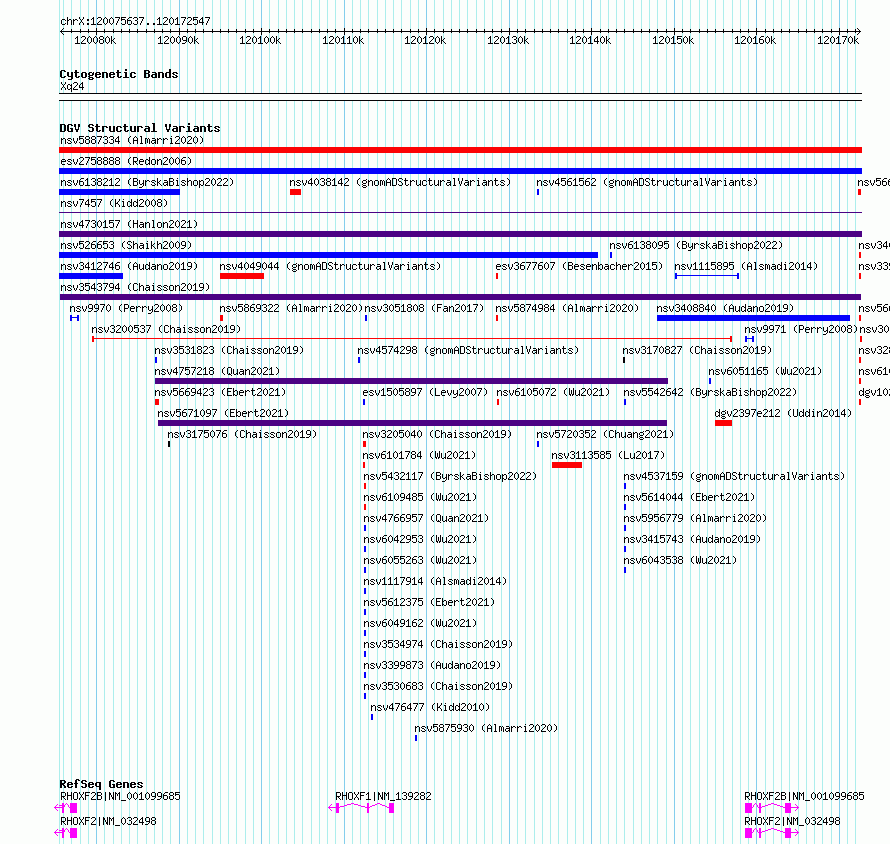Select the purple nsv5671097 (Ebert2021) bar
The height and width of the screenshot is (844, 890).
[412, 423]
